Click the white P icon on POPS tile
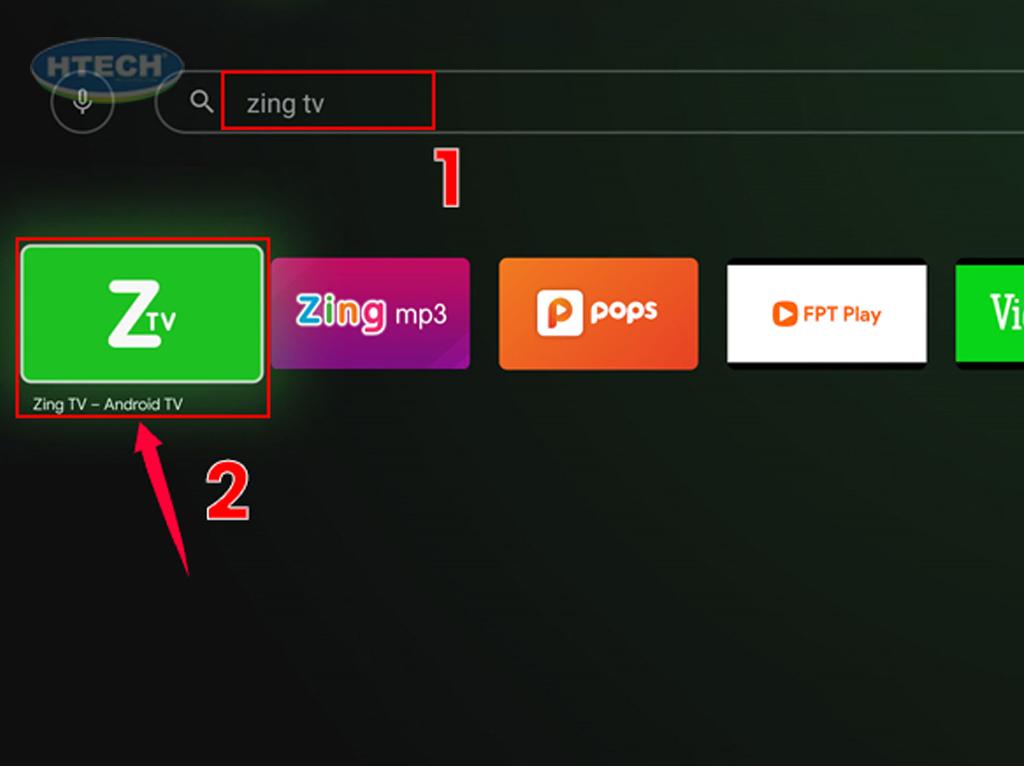This screenshot has height=768, width=1024. click(x=560, y=313)
